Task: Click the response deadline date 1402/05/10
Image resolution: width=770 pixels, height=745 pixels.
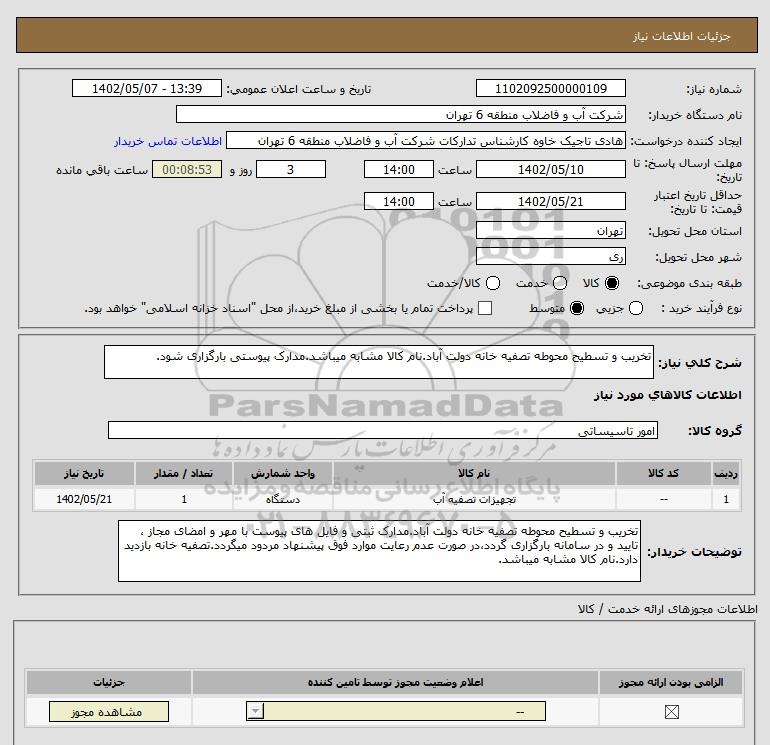Action: point(550,169)
